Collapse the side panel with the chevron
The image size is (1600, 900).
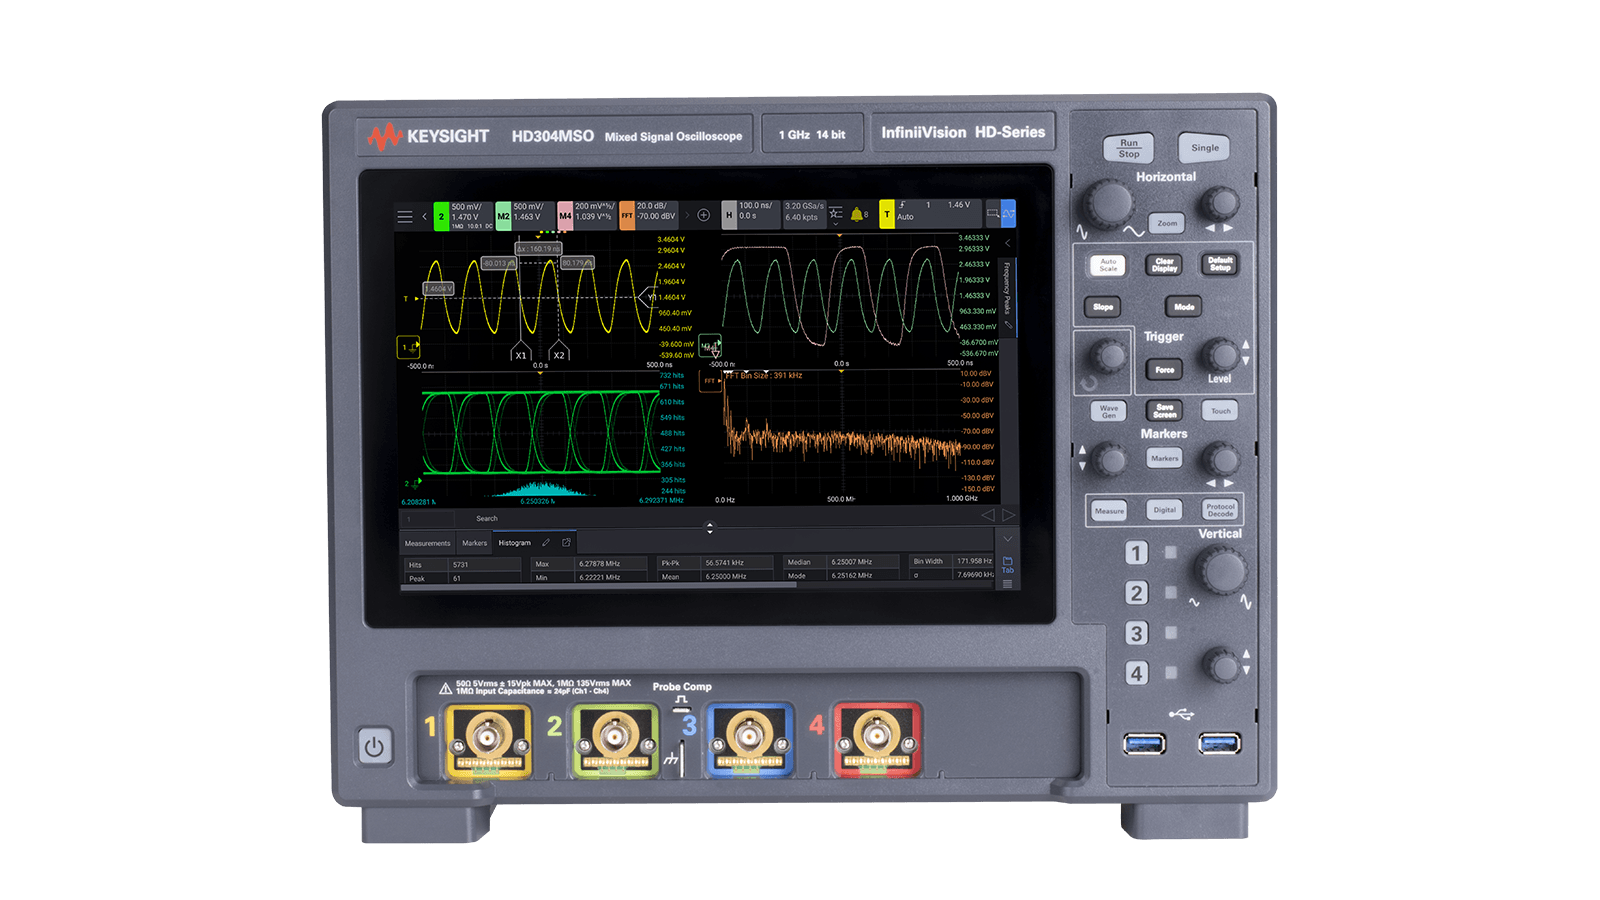pyautogui.click(x=1008, y=243)
